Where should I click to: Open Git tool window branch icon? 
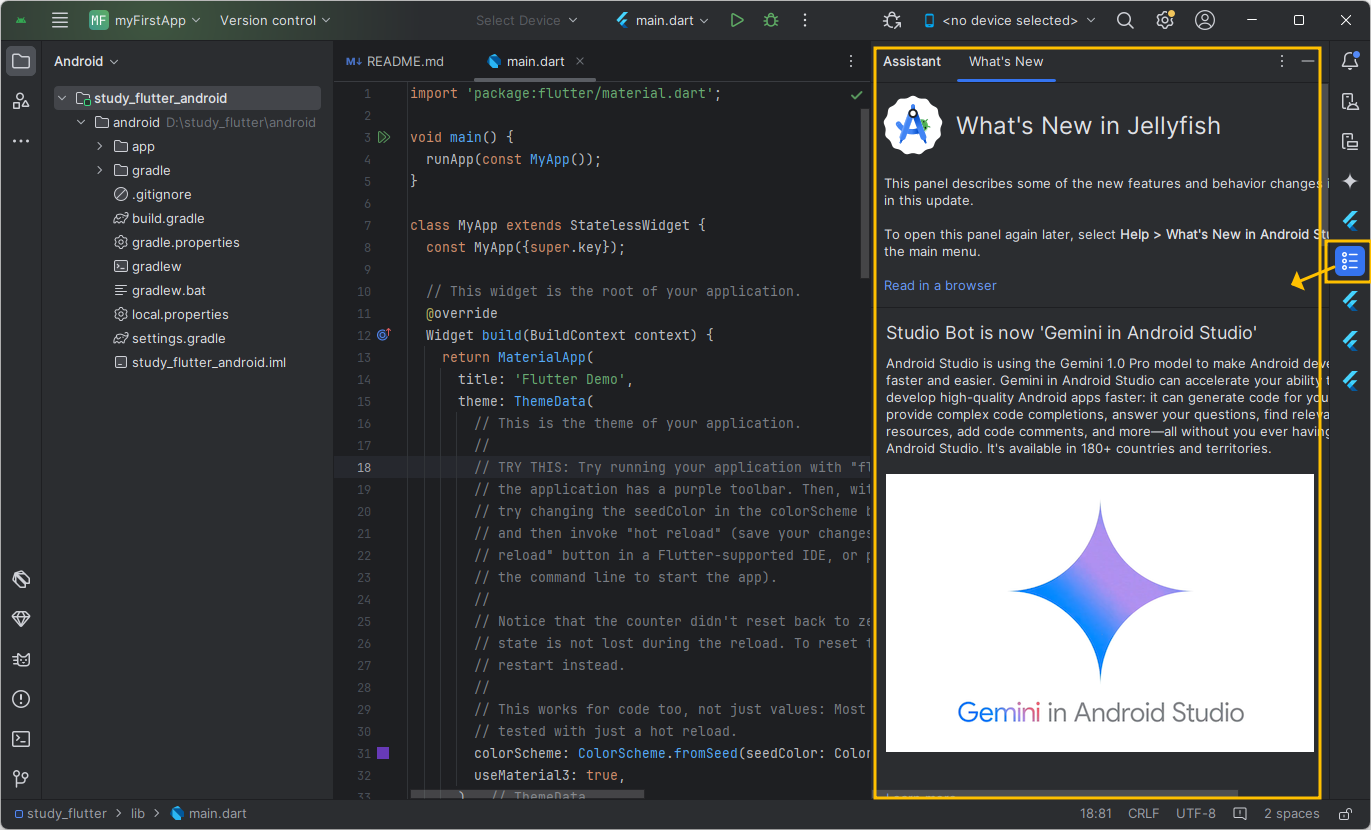pyautogui.click(x=20, y=779)
